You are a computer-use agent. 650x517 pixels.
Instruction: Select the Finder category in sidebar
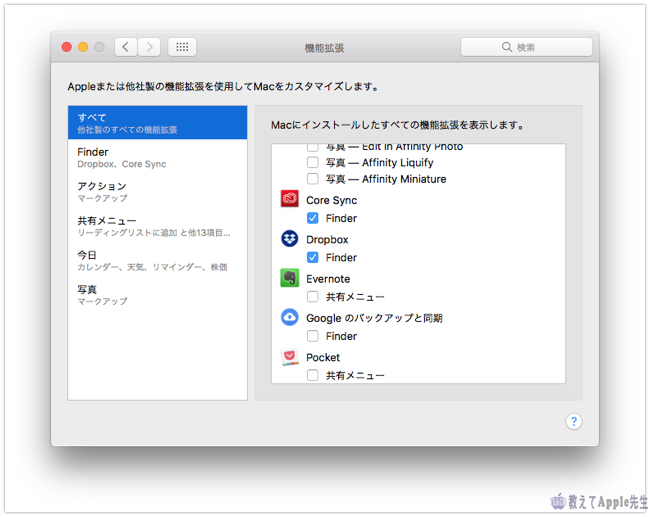coord(158,157)
